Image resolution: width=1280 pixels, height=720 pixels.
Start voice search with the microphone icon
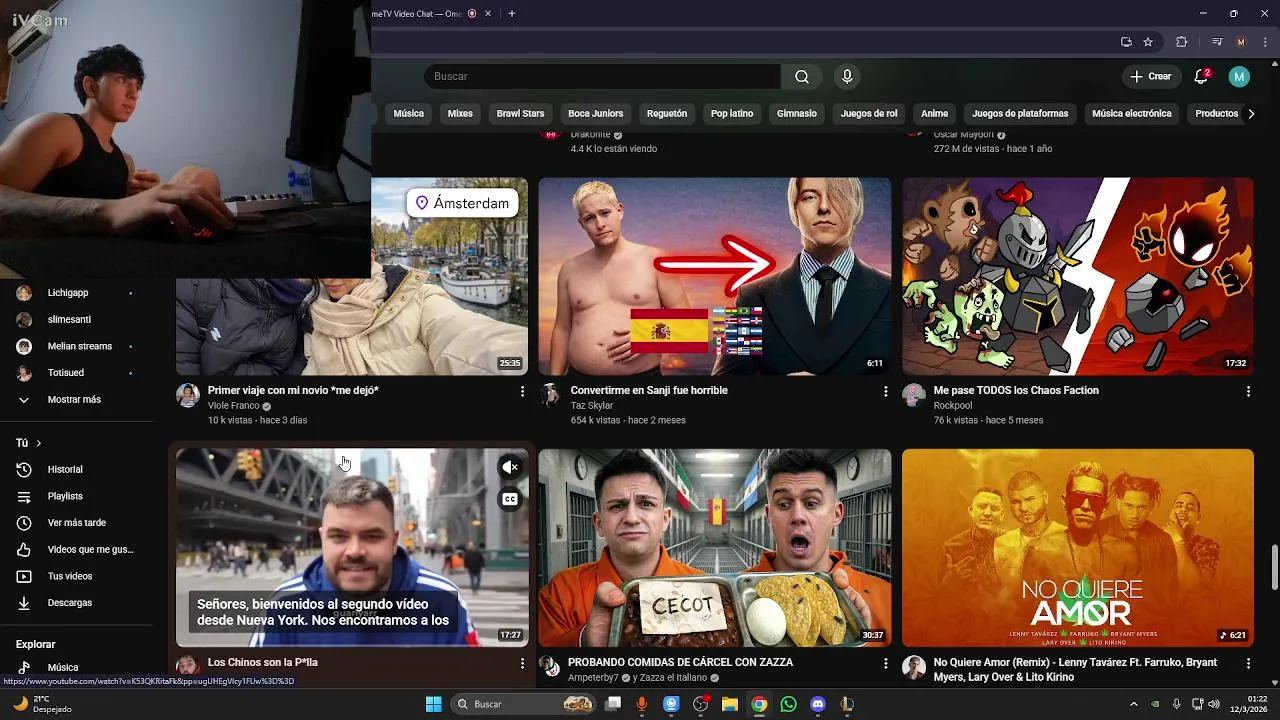(847, 77)
